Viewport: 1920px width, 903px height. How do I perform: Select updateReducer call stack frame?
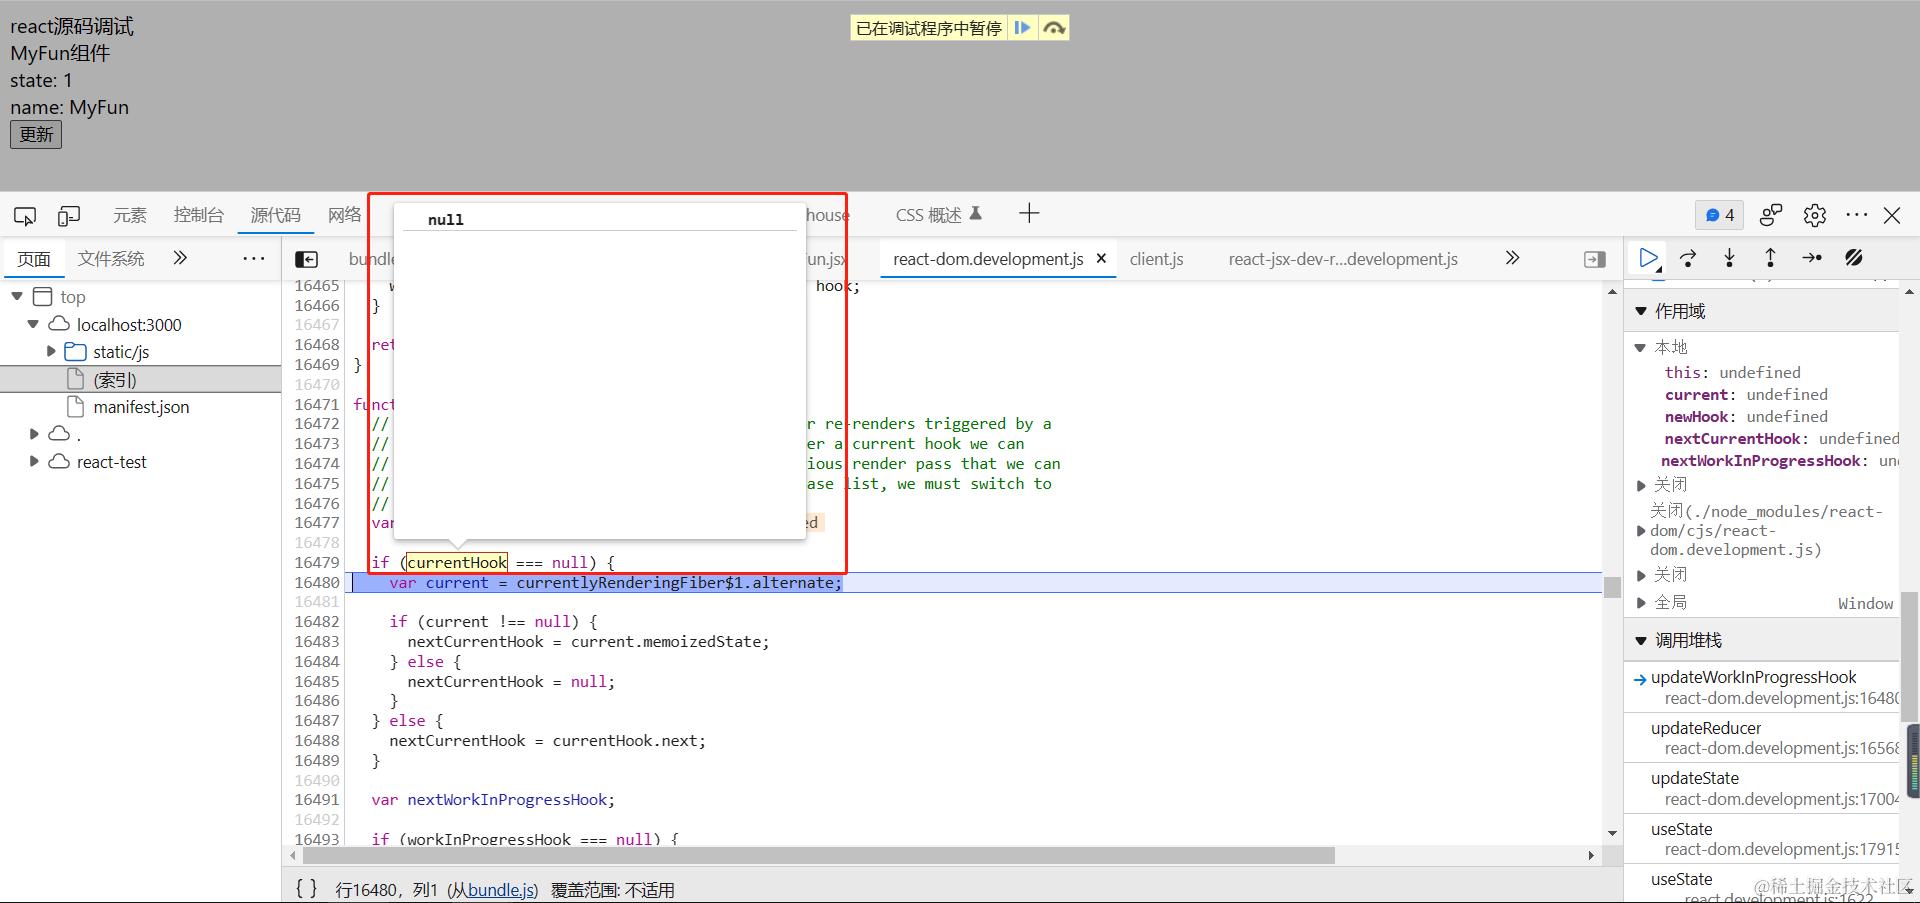click(x=1762, y=738)
